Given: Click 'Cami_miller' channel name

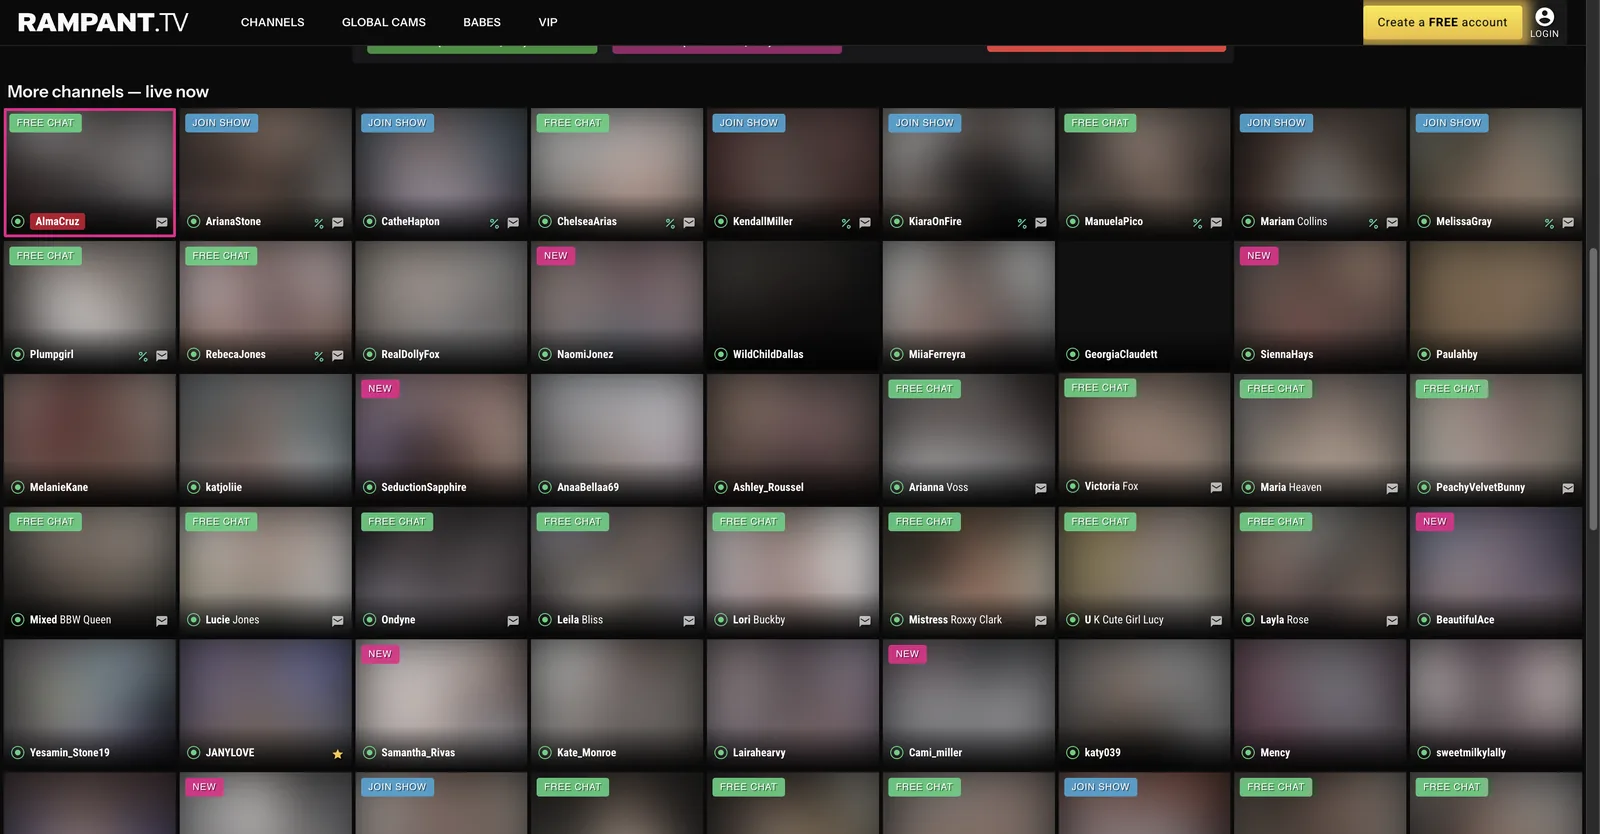Looking at the screenshot, I should (x=935, y=753).
